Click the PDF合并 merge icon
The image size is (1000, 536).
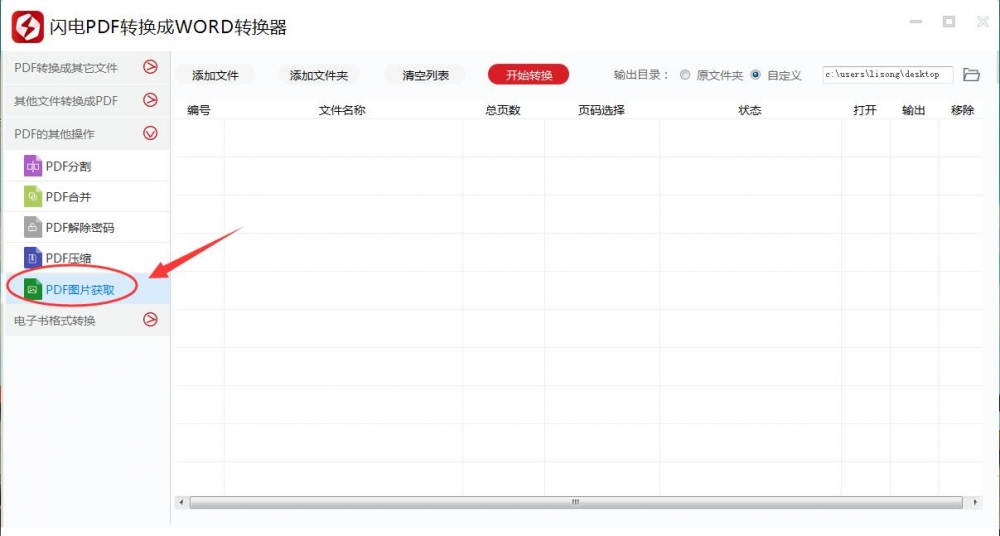point(33,197)
